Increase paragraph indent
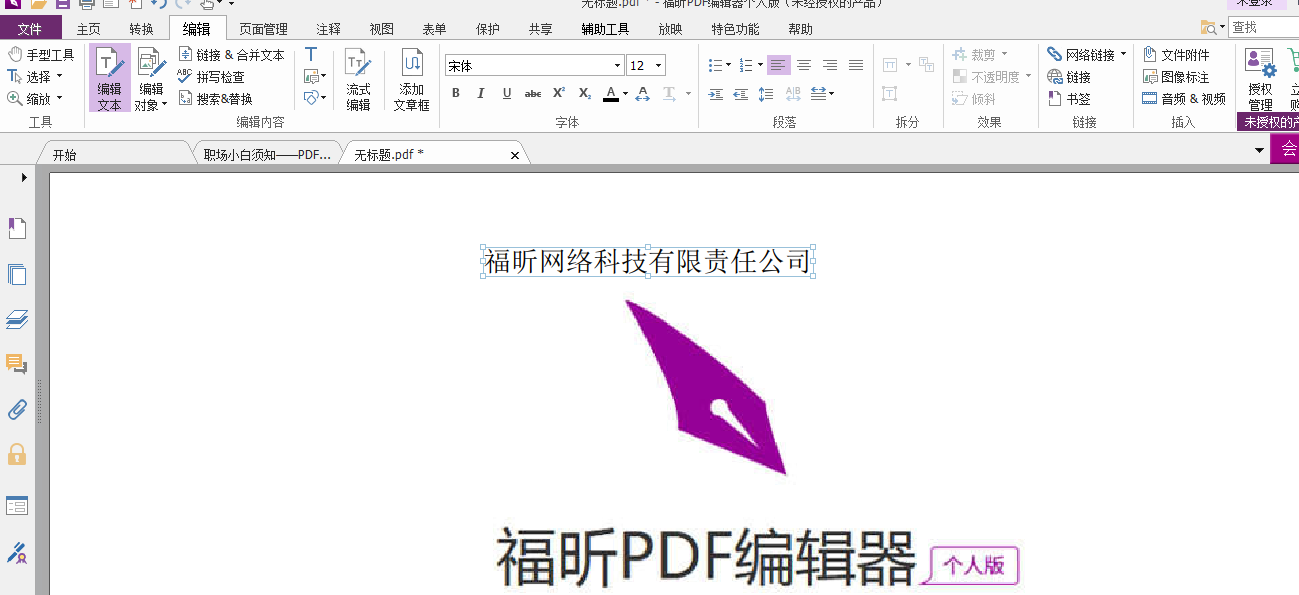 [x=716, y=94]
